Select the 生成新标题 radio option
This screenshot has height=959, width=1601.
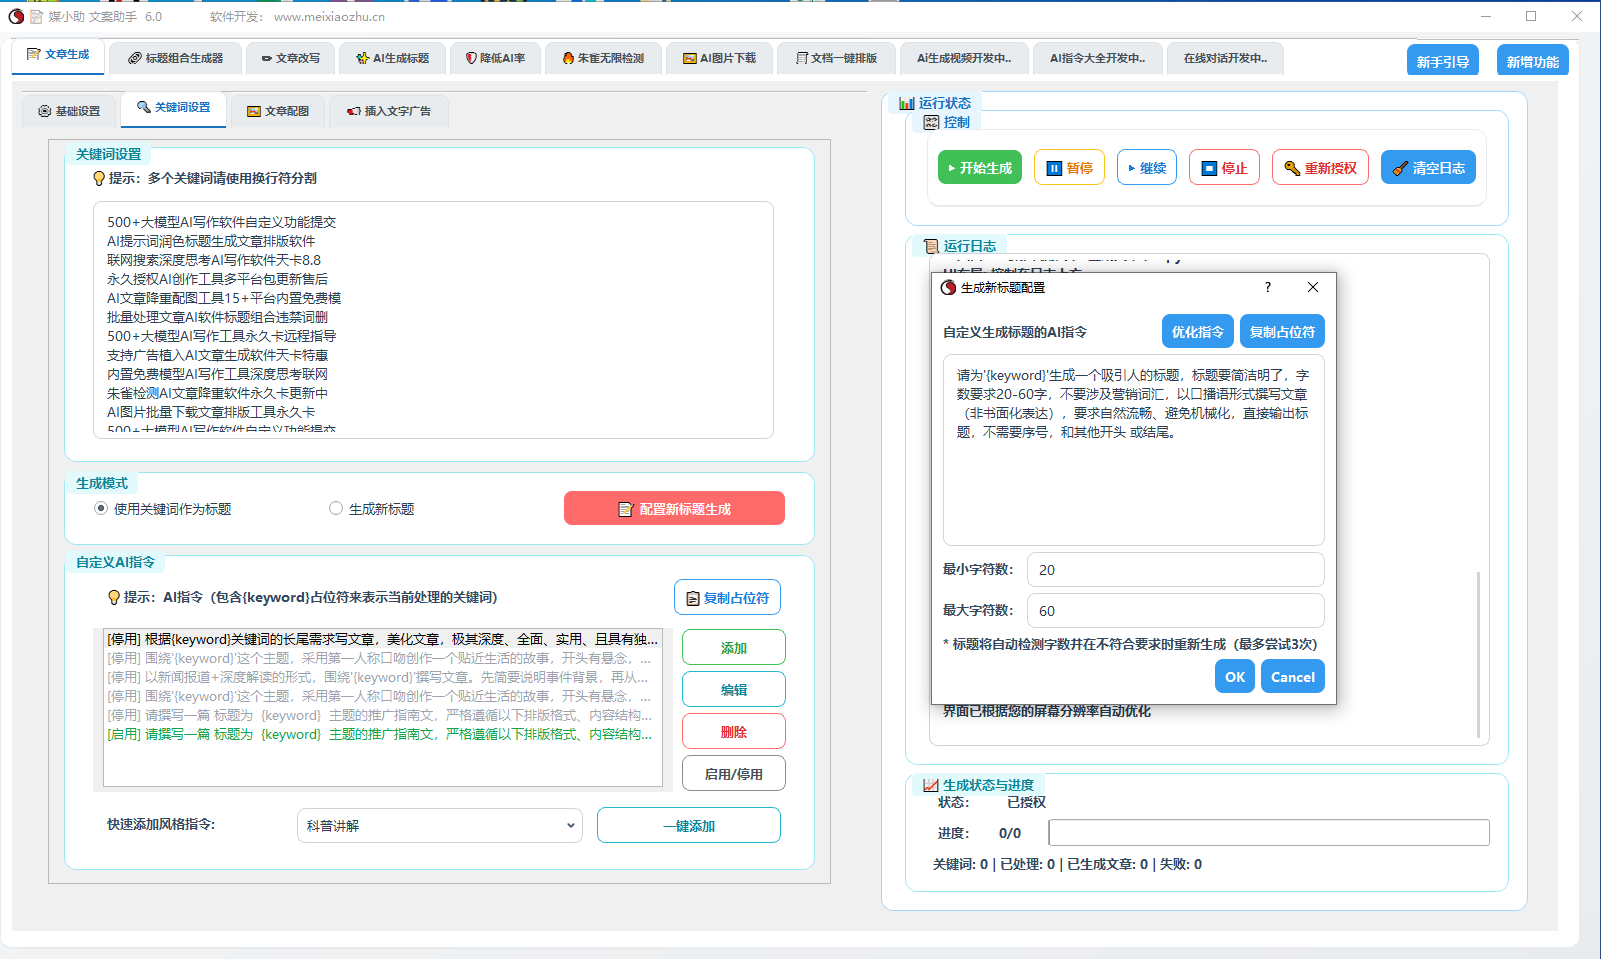tap(336, 509)
